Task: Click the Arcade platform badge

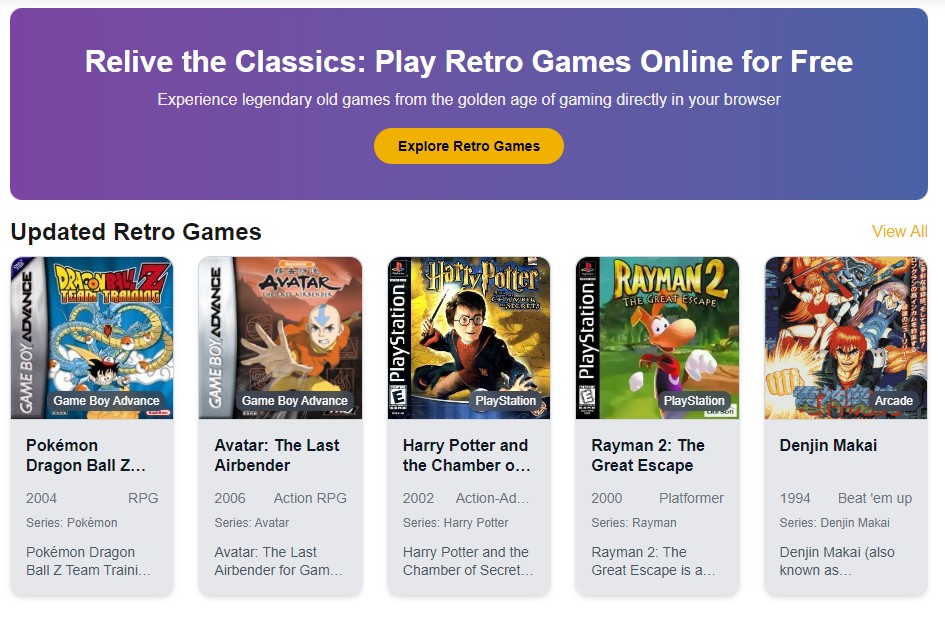Action: click(x=894, y=401)
